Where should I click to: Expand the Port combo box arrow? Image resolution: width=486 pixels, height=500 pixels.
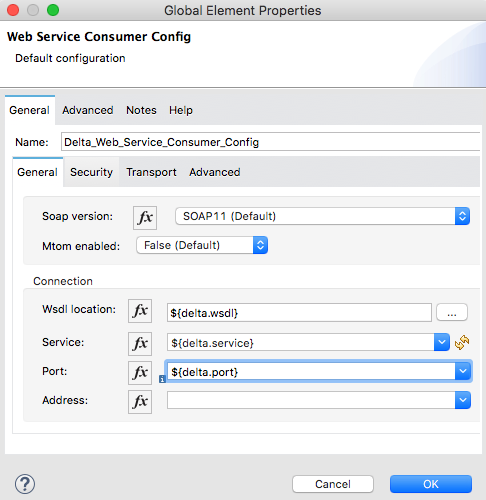coord(463,371)
